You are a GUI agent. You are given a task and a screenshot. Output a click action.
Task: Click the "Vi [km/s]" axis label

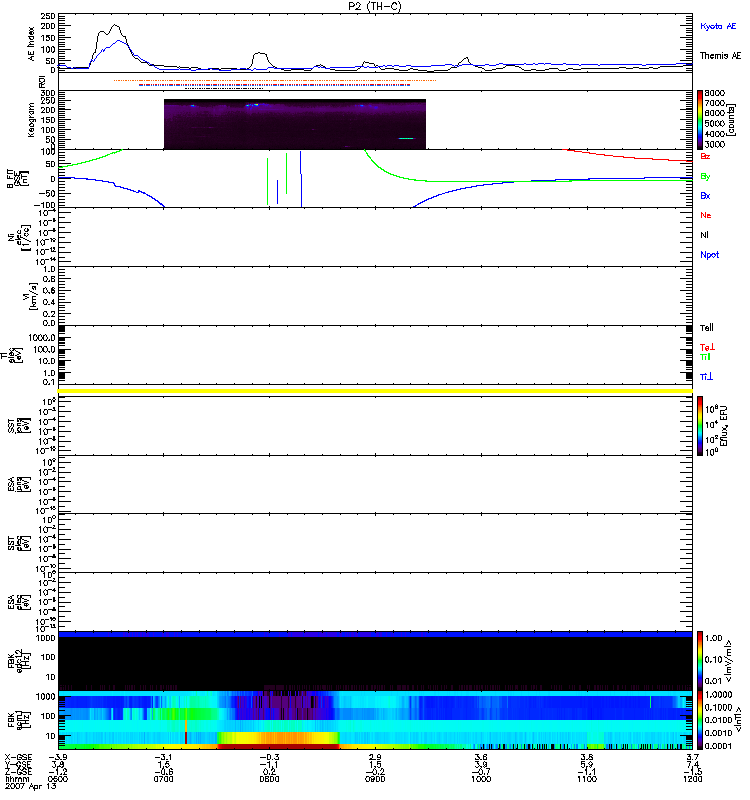tap(30, 296)
